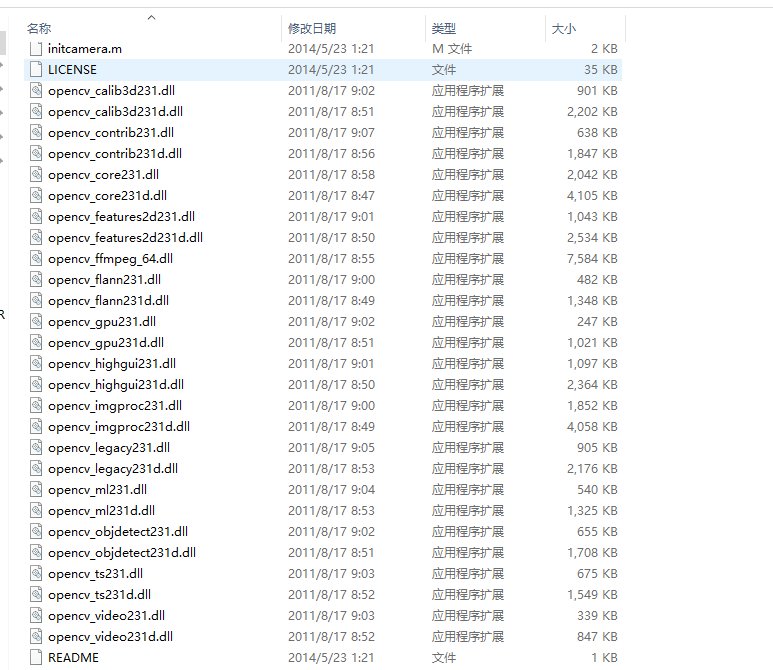
Task: Click the size 4,105 KB cell
Action: click(592, 196)
